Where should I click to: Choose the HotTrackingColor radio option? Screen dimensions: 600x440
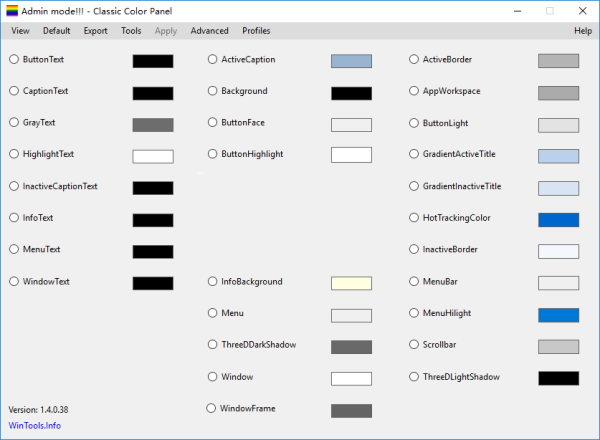coord(415,218)
